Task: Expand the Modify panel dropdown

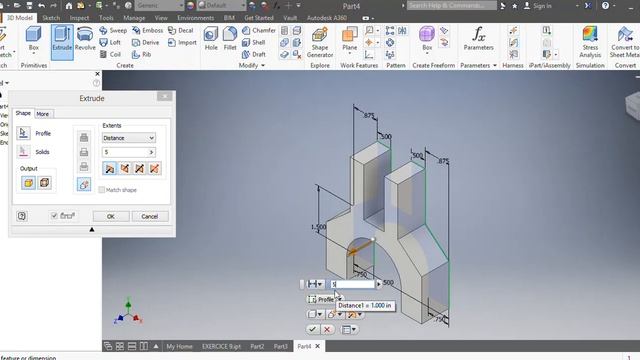Action: coord(263,65)
